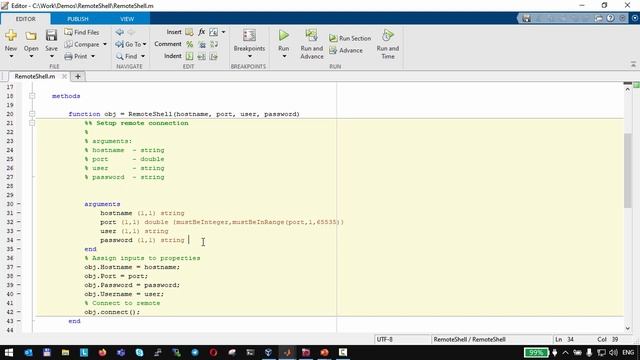Click the New file icon
The height and width of the screenshot is (360, 640).
(11, 36)
